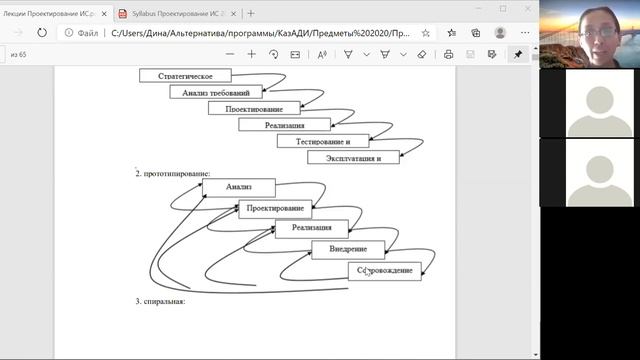The image size is (640, 360).
Task: Click the heading 2. прототипирование:
Action: tap(173, 173)
